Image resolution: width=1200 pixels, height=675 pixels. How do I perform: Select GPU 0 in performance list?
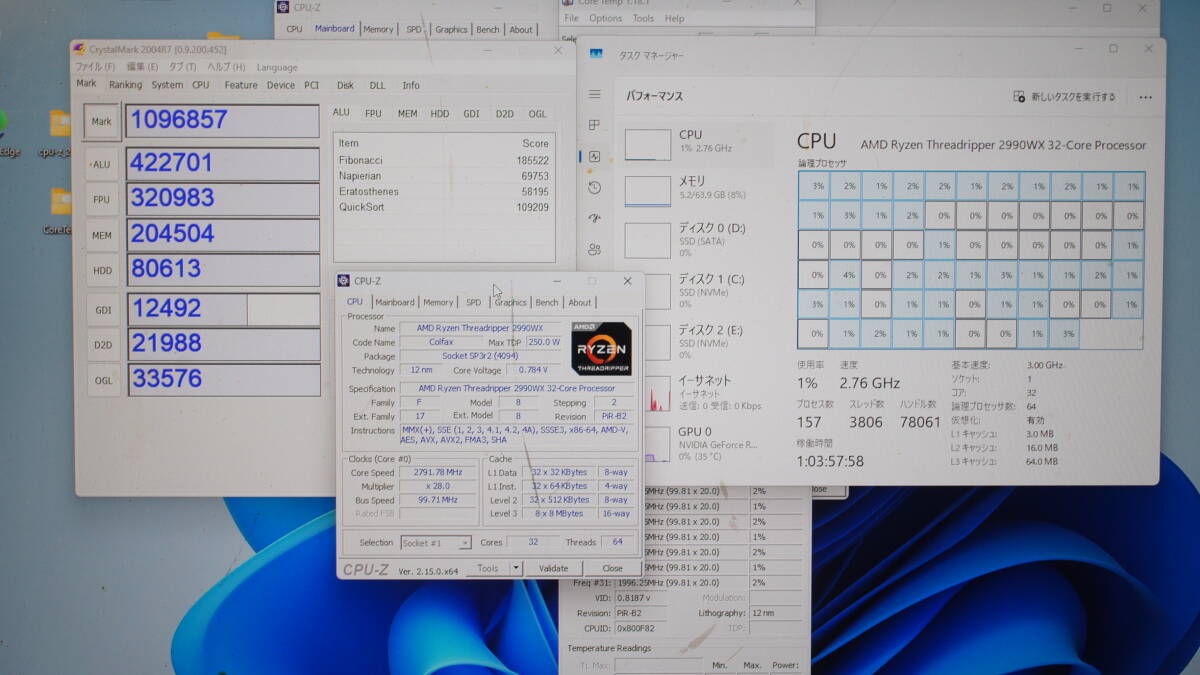pyautogui.click(x=698, y=443)
